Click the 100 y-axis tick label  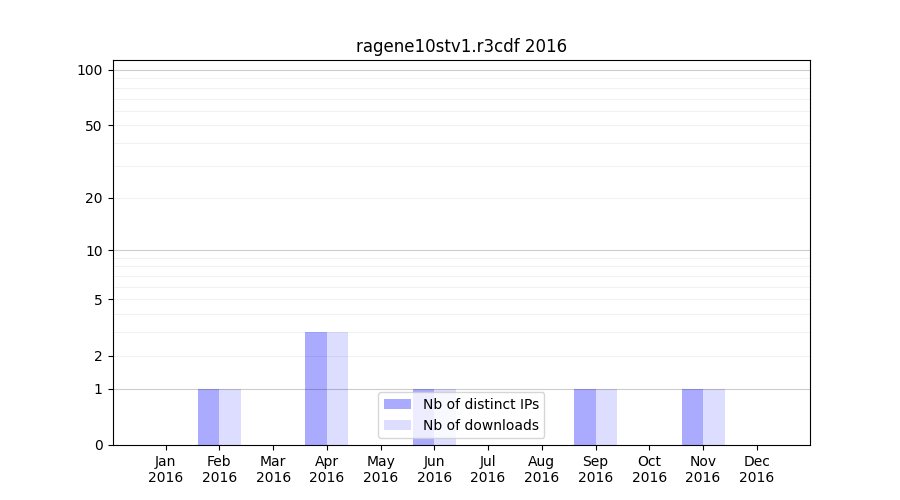click(x=90, y=70)
